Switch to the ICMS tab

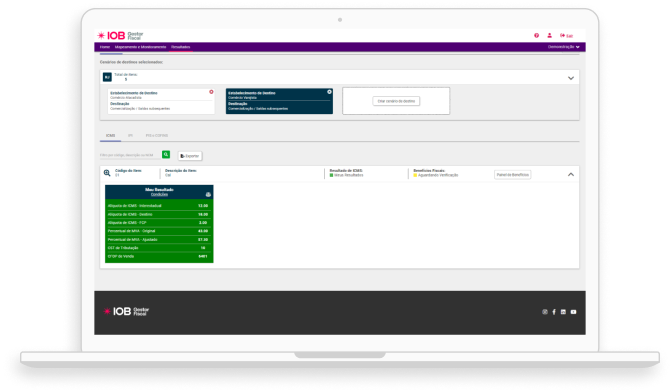111,135
